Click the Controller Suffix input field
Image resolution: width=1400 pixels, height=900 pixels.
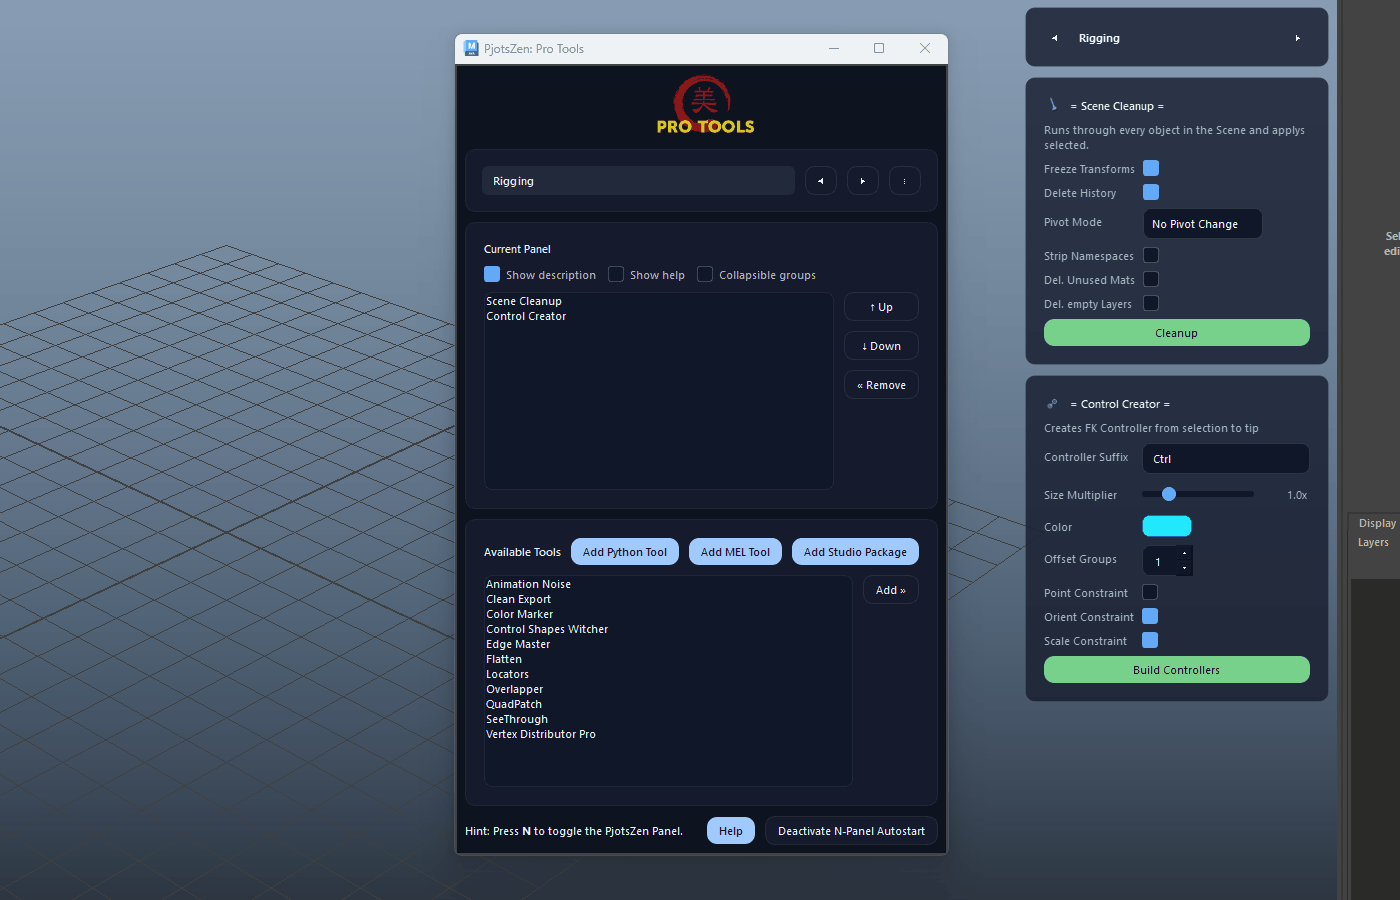(x=1225, y=459)
